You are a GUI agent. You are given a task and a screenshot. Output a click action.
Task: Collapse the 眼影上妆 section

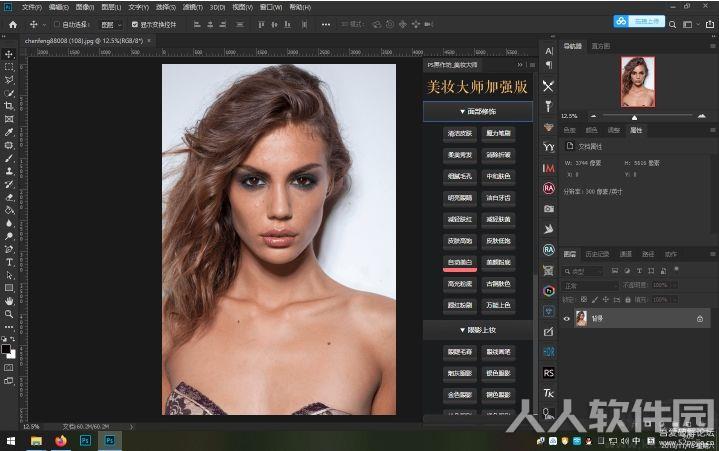(x=477, y=330)
